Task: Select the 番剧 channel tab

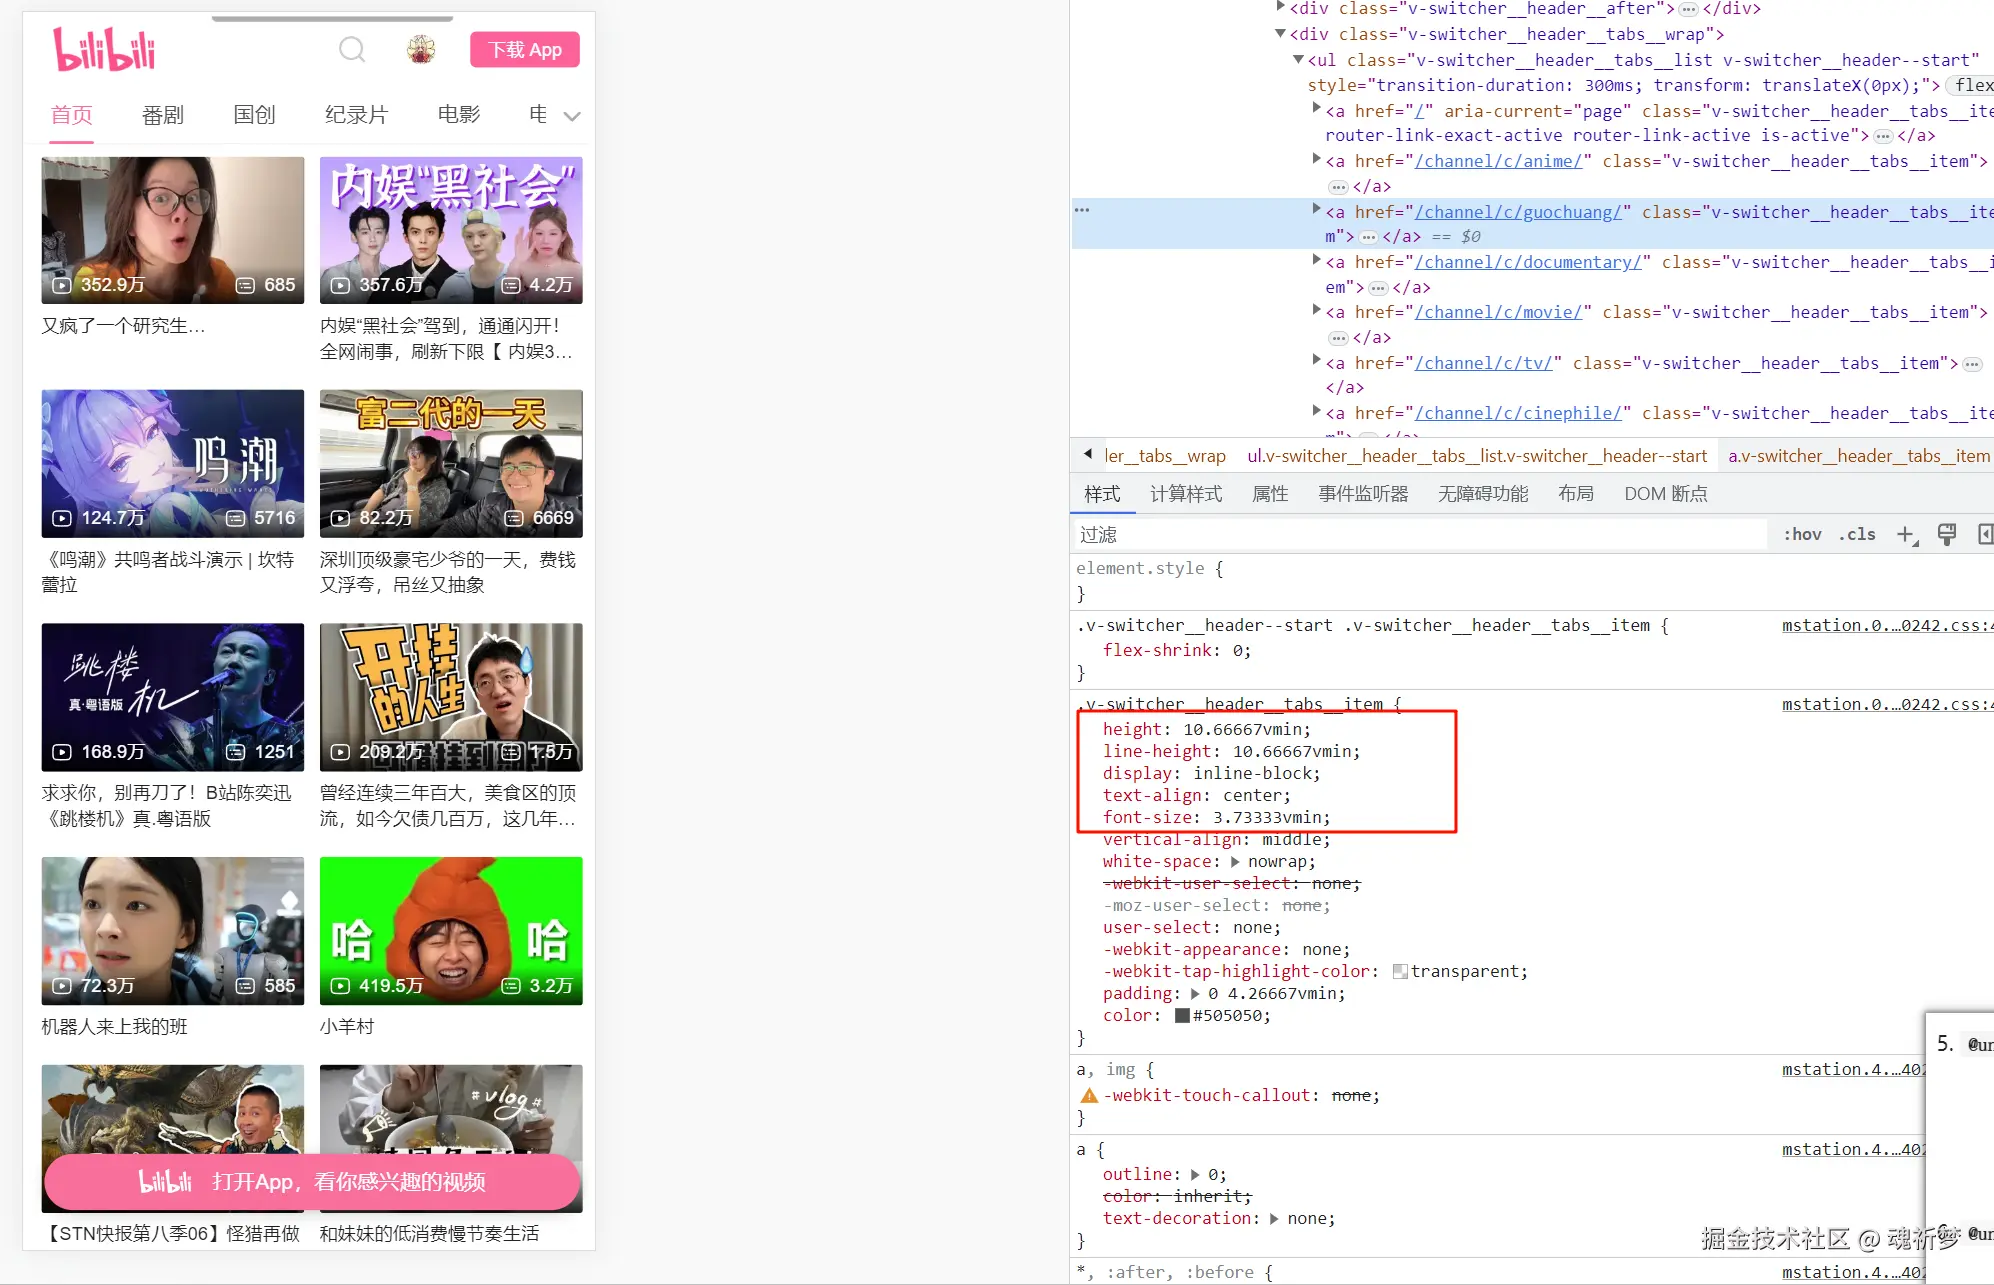Action: 163,115
